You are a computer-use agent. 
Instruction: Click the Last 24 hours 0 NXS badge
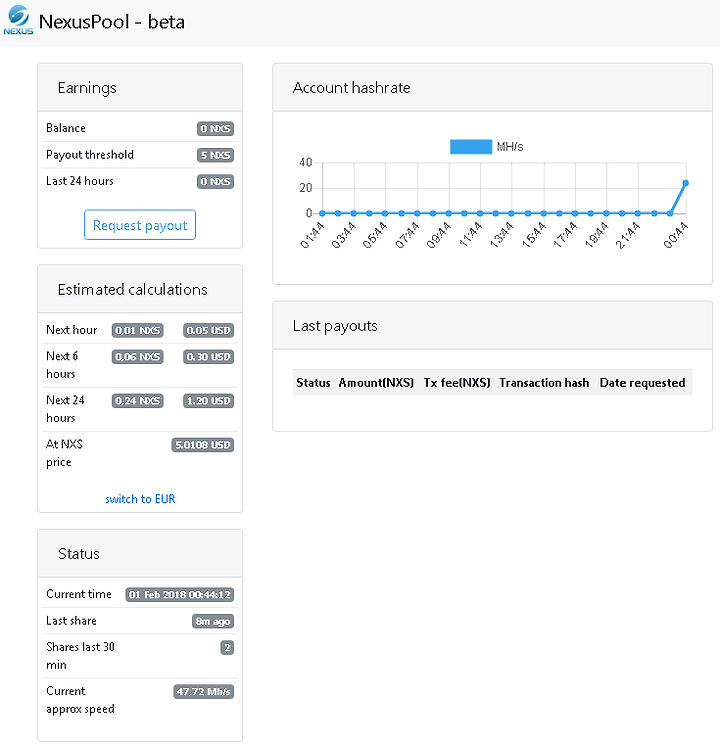click(215, 181)
